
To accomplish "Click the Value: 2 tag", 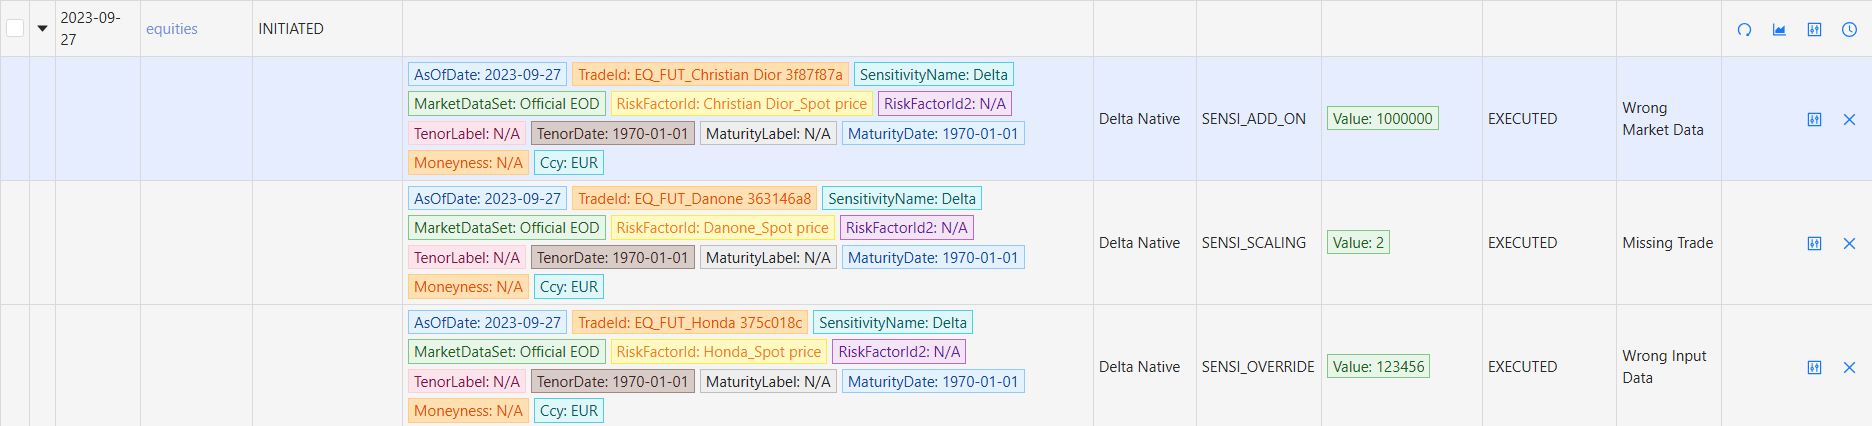I will pyautogui.click(x=1358, y=243).
